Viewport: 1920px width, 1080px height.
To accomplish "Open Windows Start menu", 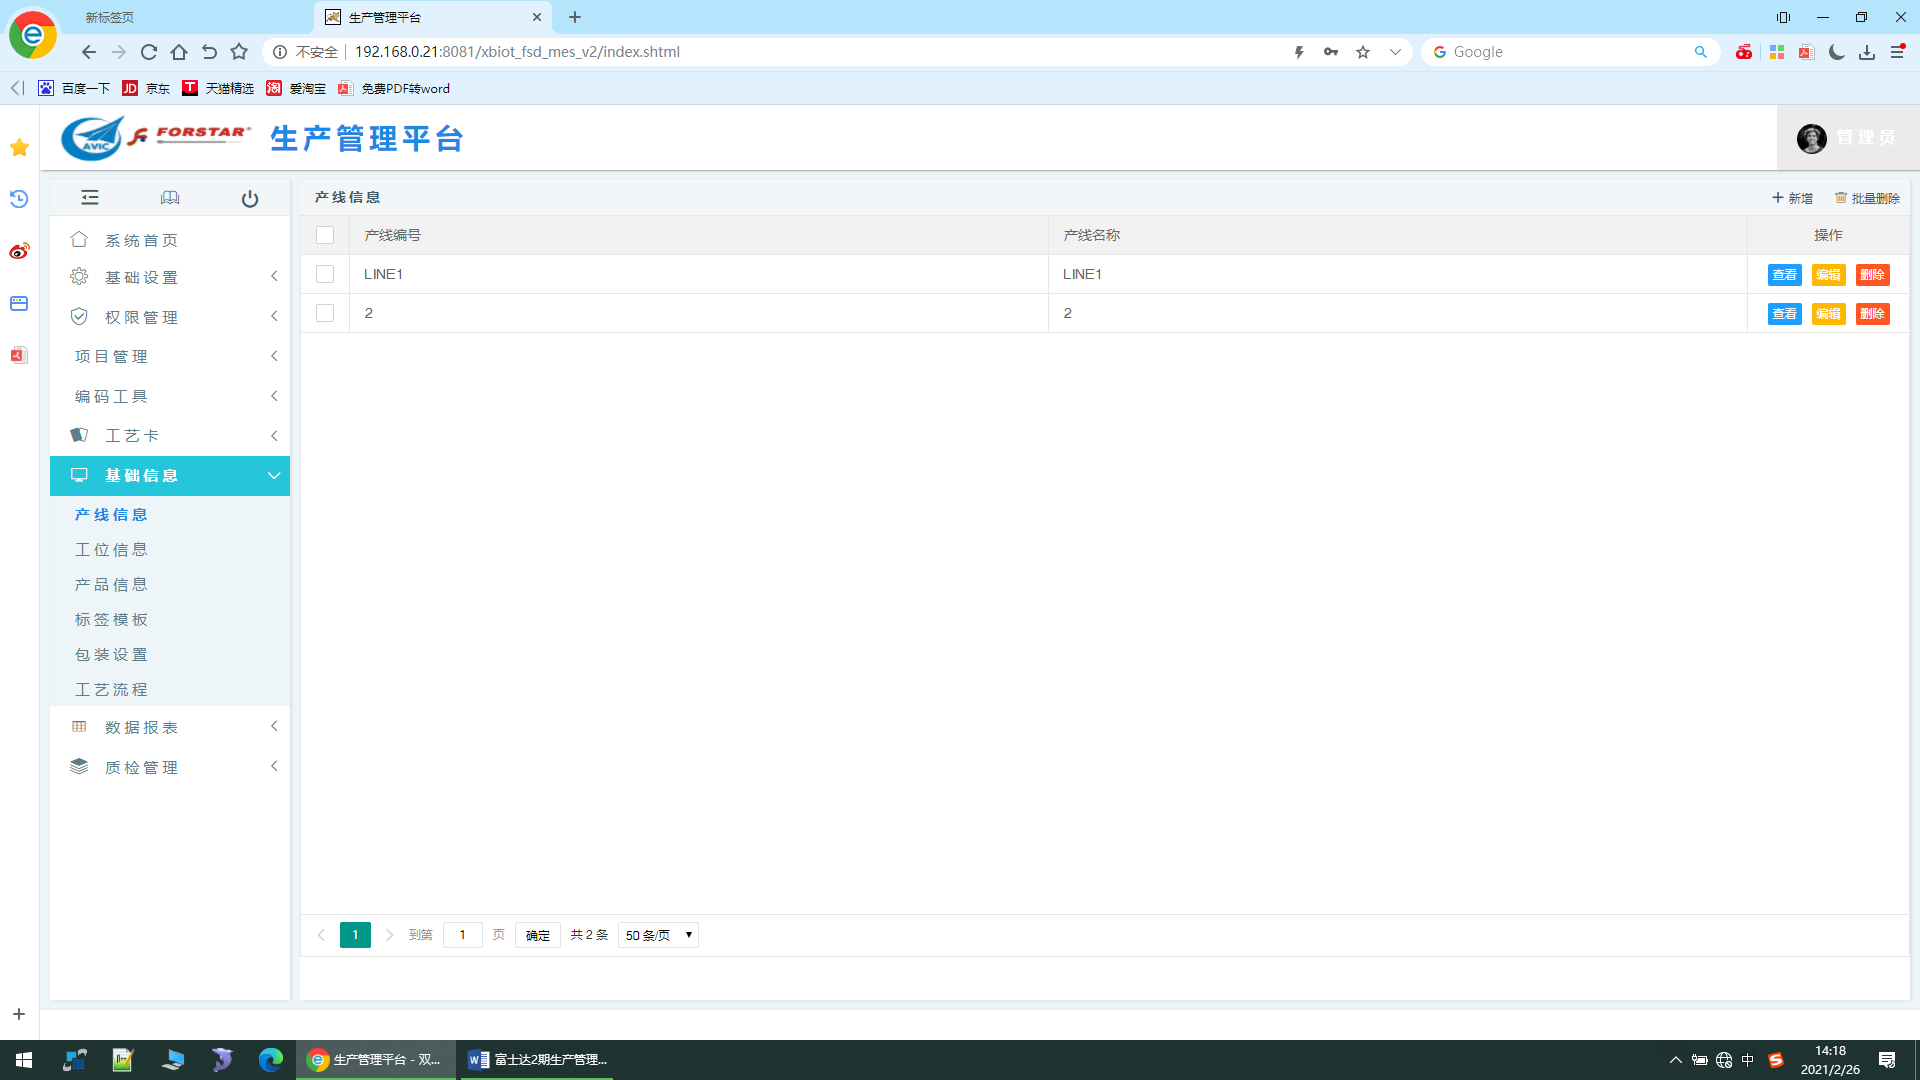I will [24, 1060].
